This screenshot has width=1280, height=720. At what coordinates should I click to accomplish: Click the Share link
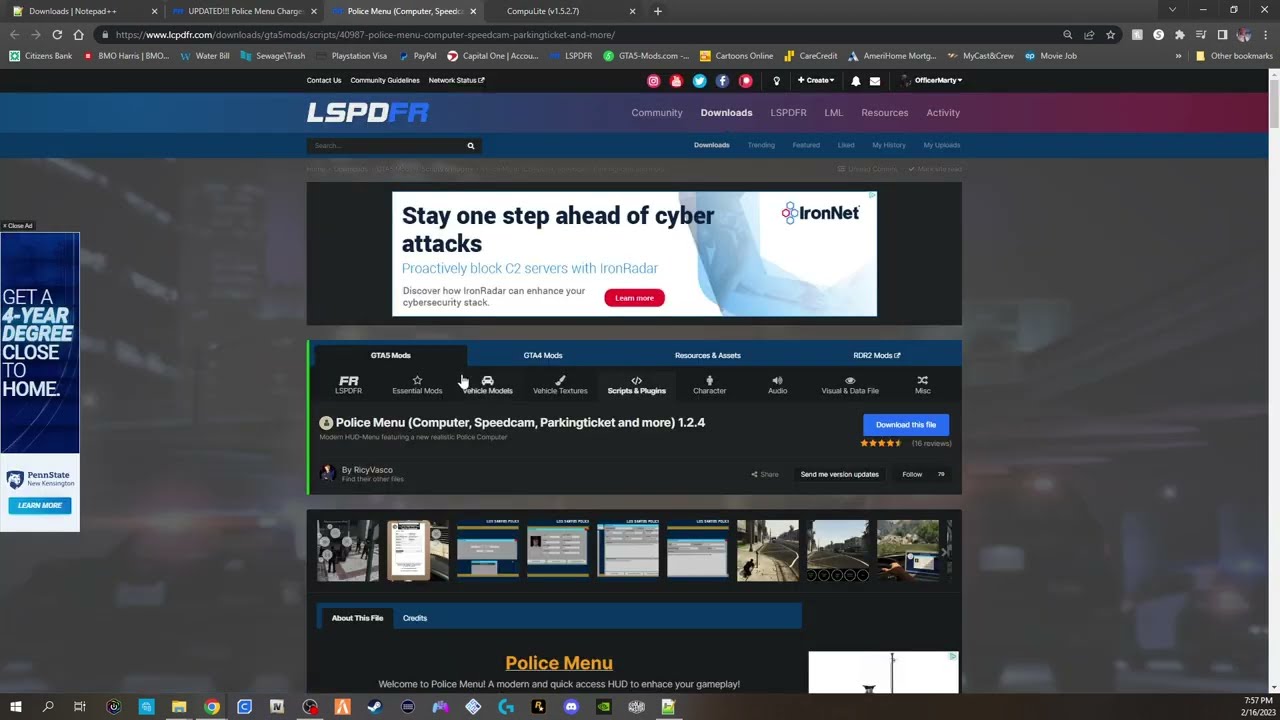click(x=765, y=475)
